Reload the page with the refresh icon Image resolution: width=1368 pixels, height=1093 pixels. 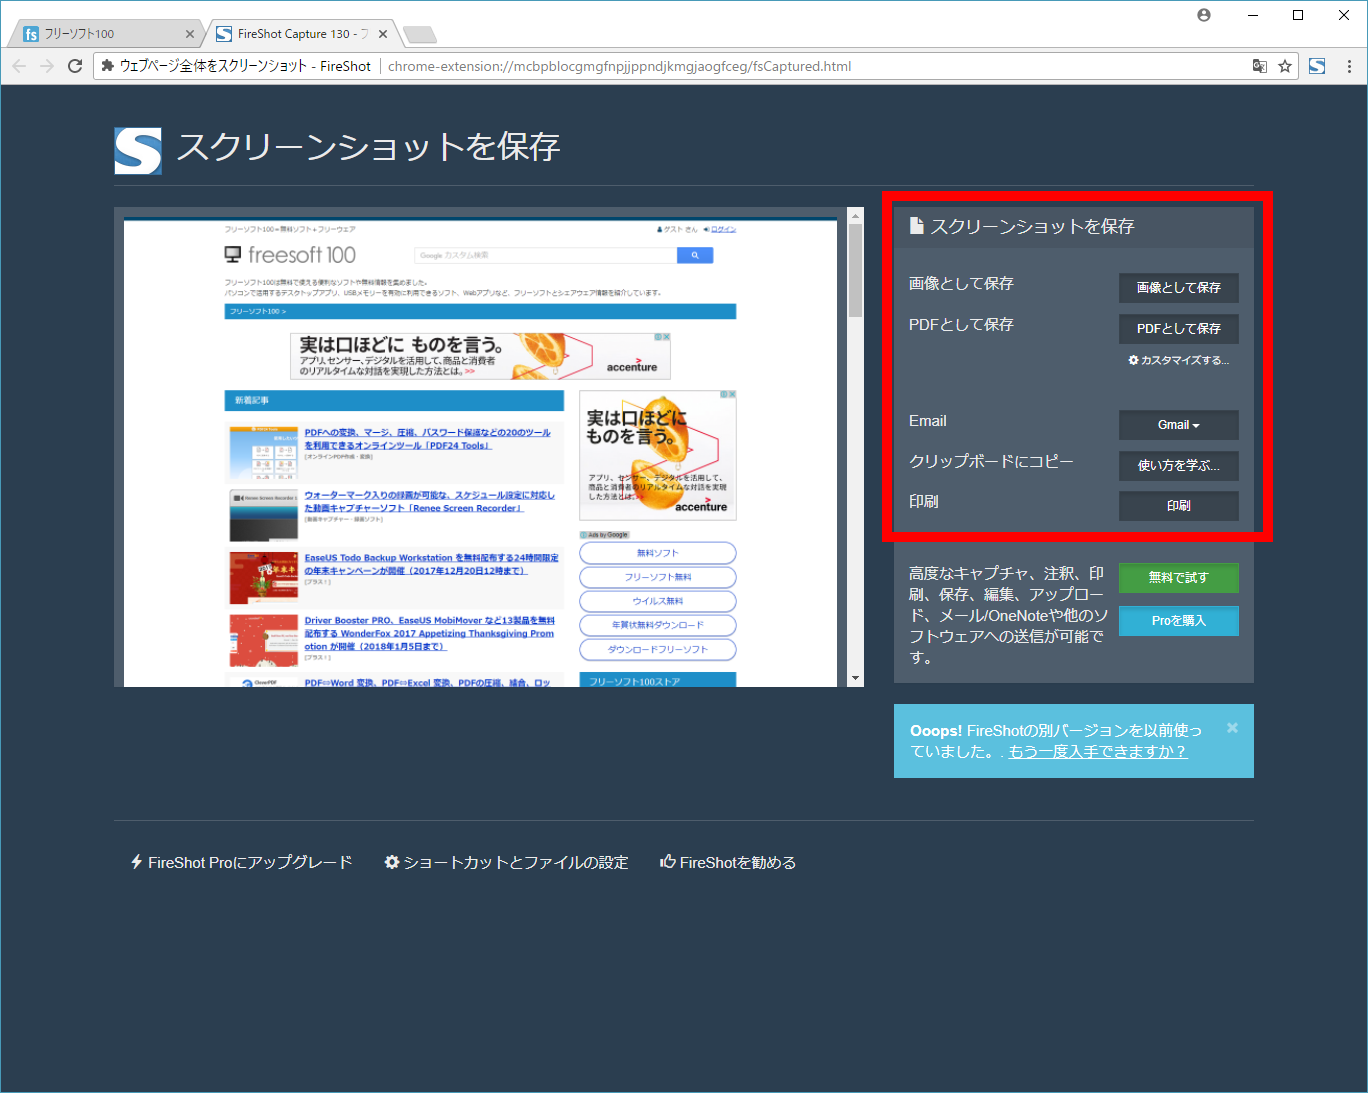point(74,66)
